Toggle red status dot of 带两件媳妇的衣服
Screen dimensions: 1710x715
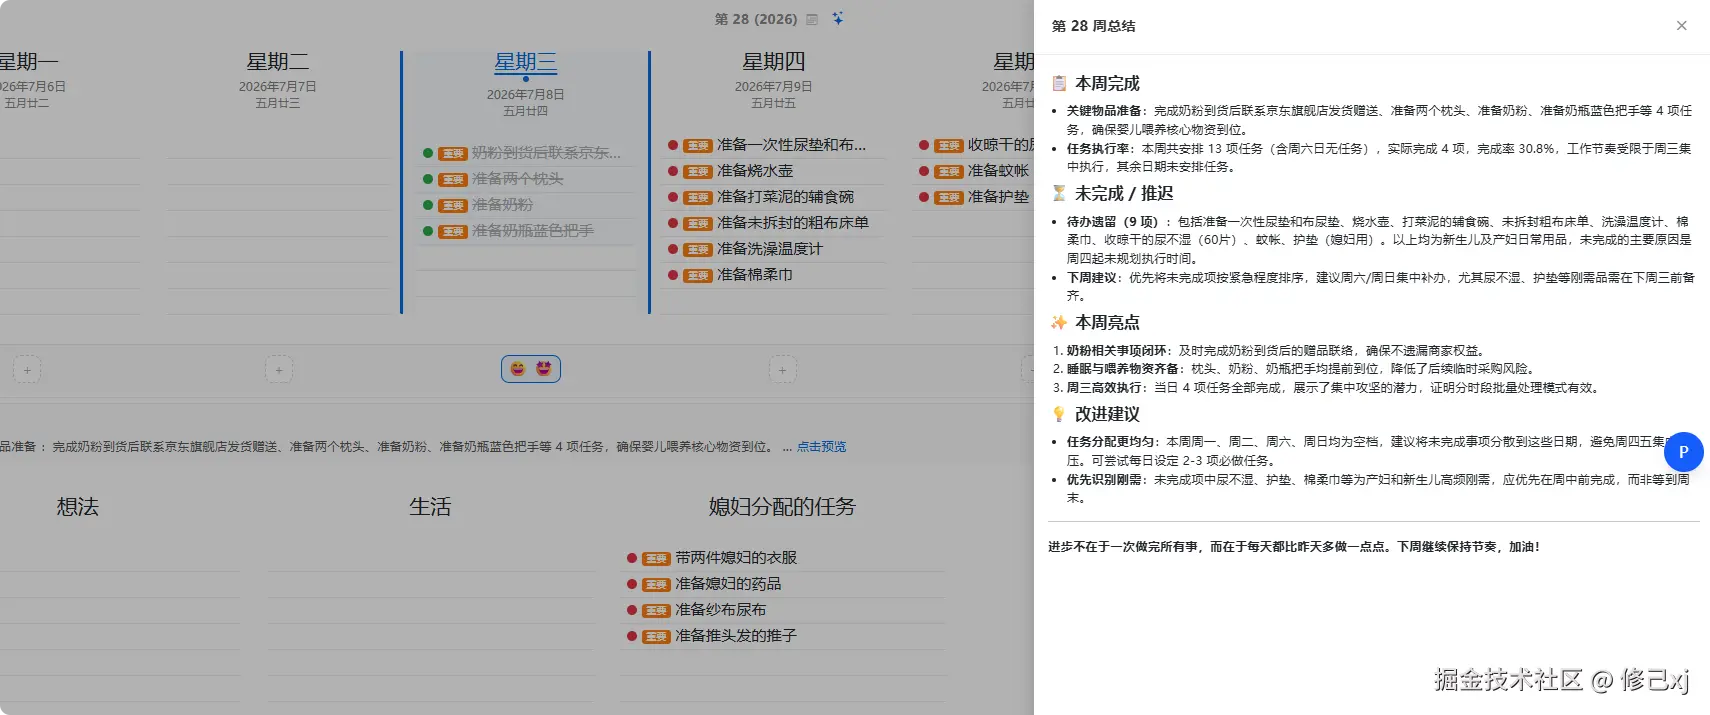tap(632, 558)
